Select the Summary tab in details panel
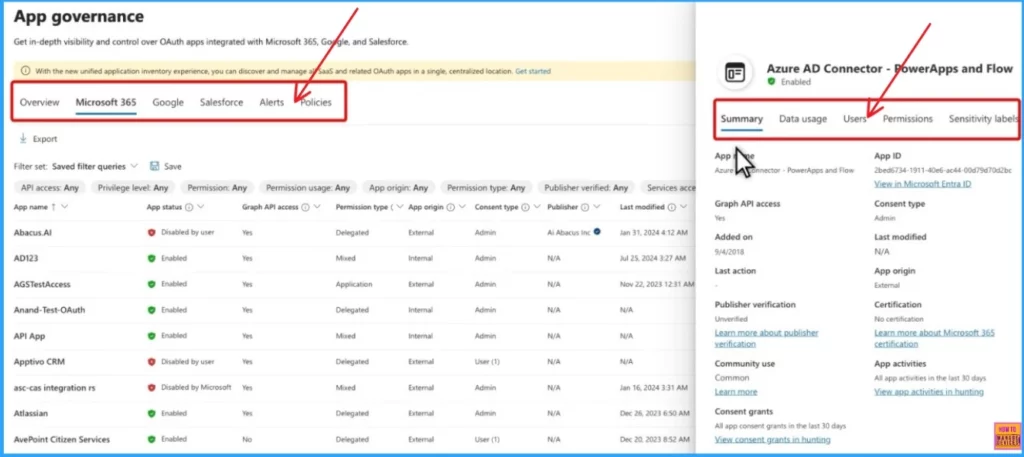The width and height of the screenshot is (1024, 457). [x=742, y=119]
